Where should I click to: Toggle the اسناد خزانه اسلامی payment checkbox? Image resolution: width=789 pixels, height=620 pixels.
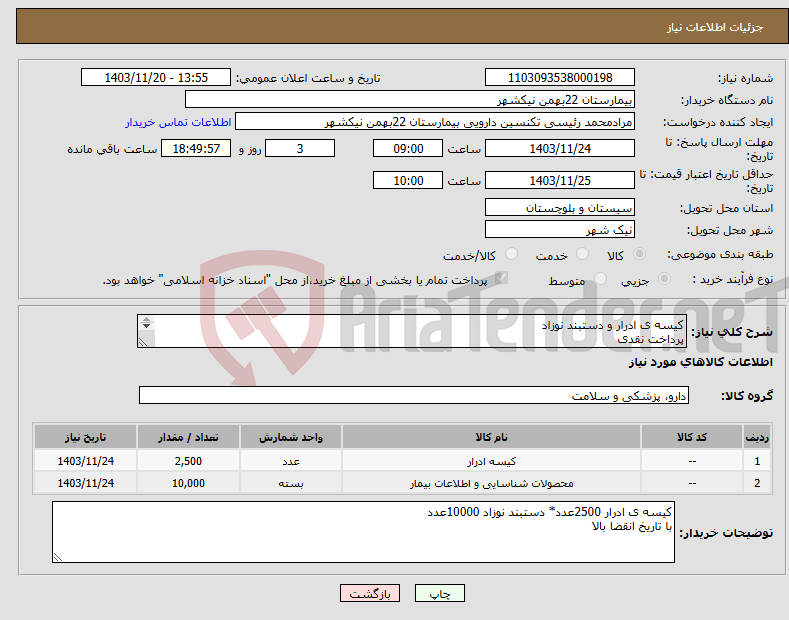coord(501,277)
